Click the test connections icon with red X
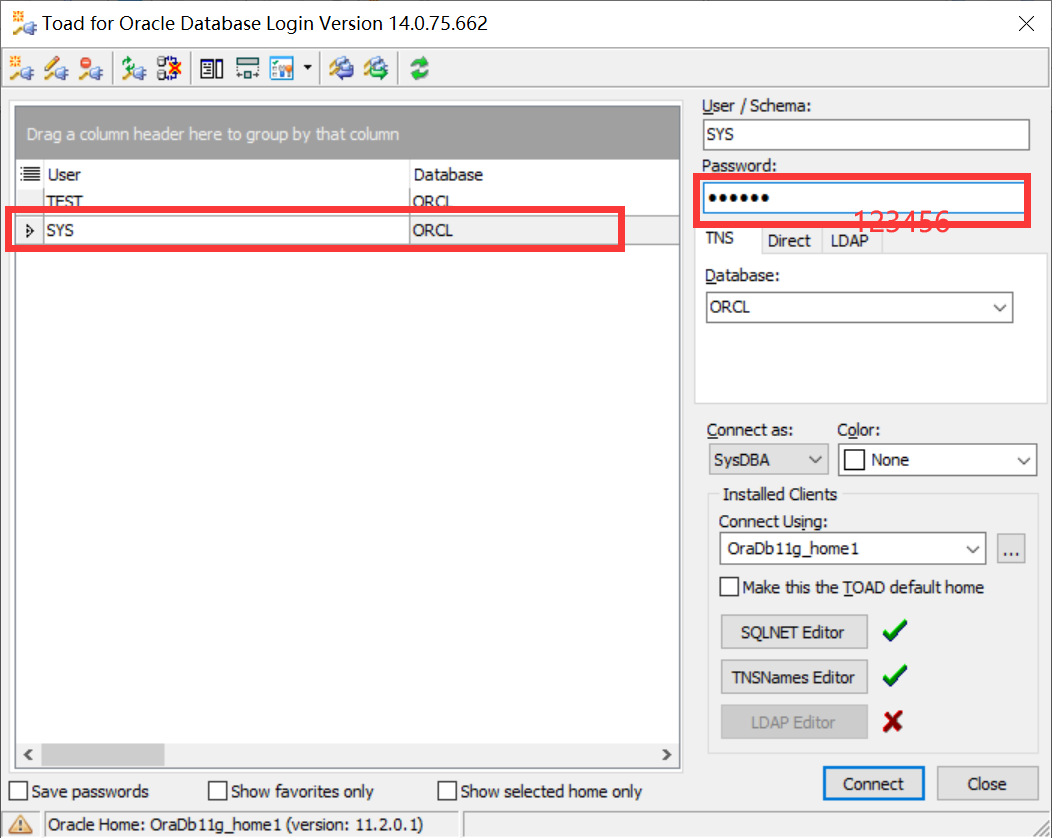Viewport: 1052px width, 838px height. (x=169, y=68)
